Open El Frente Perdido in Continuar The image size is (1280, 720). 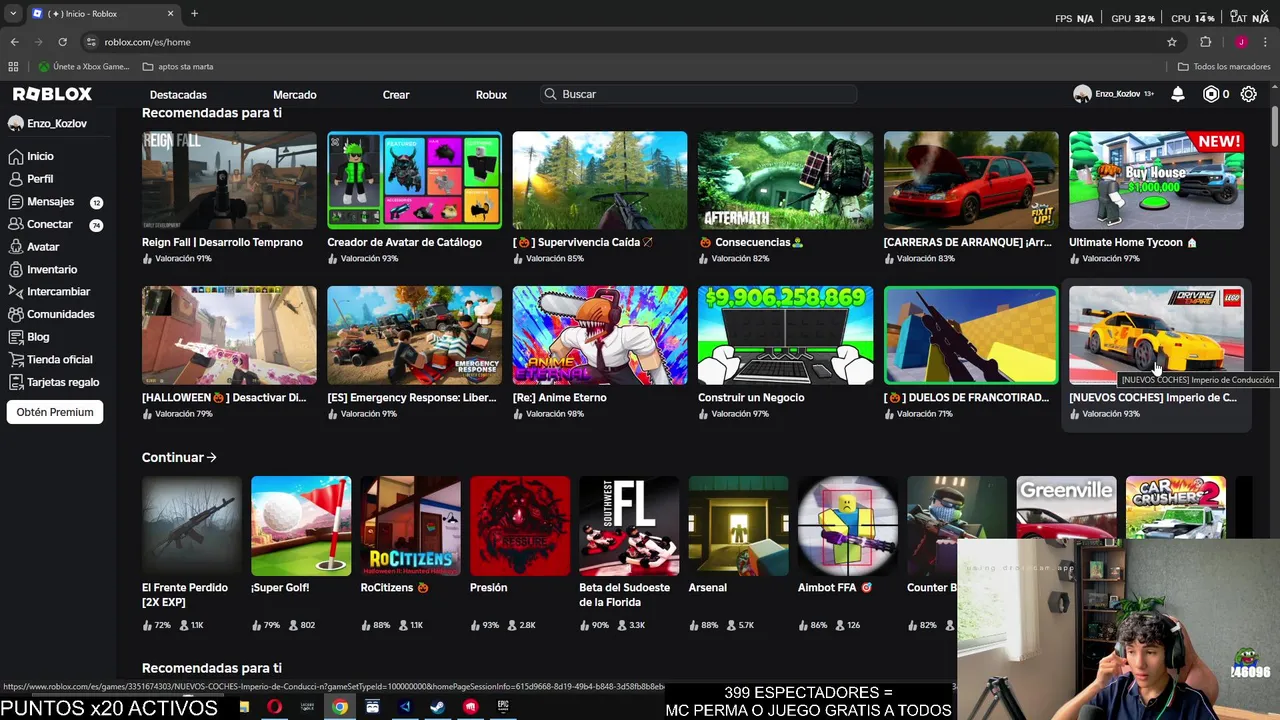192,526
